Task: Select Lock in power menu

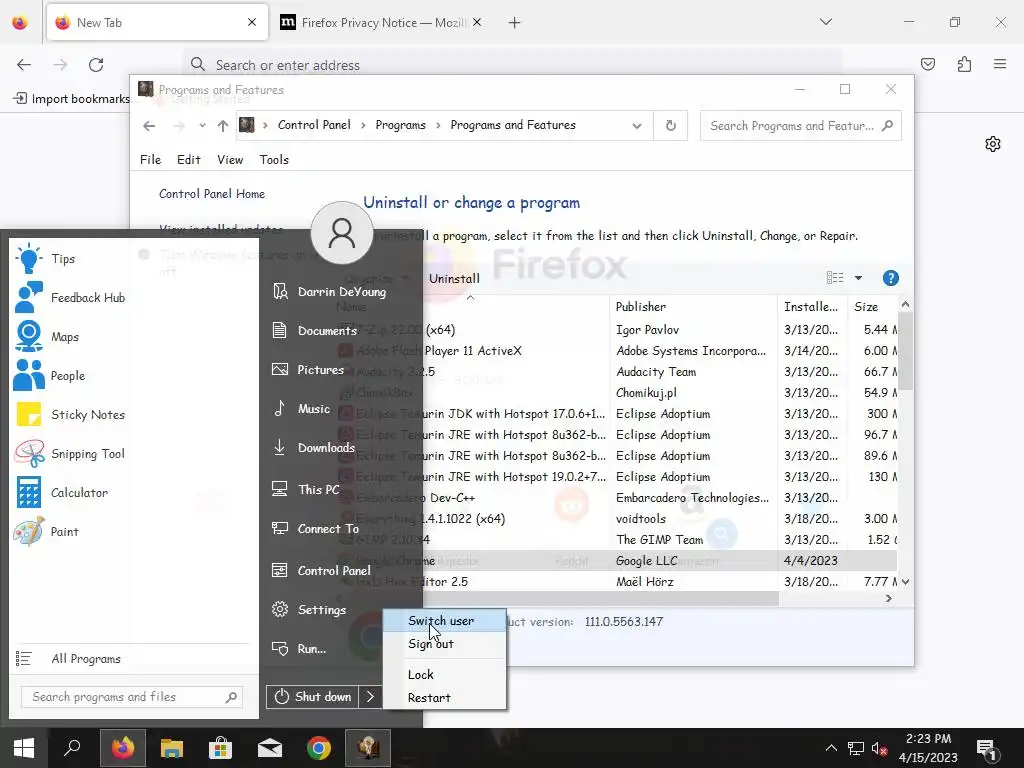Action: (444, 675)
